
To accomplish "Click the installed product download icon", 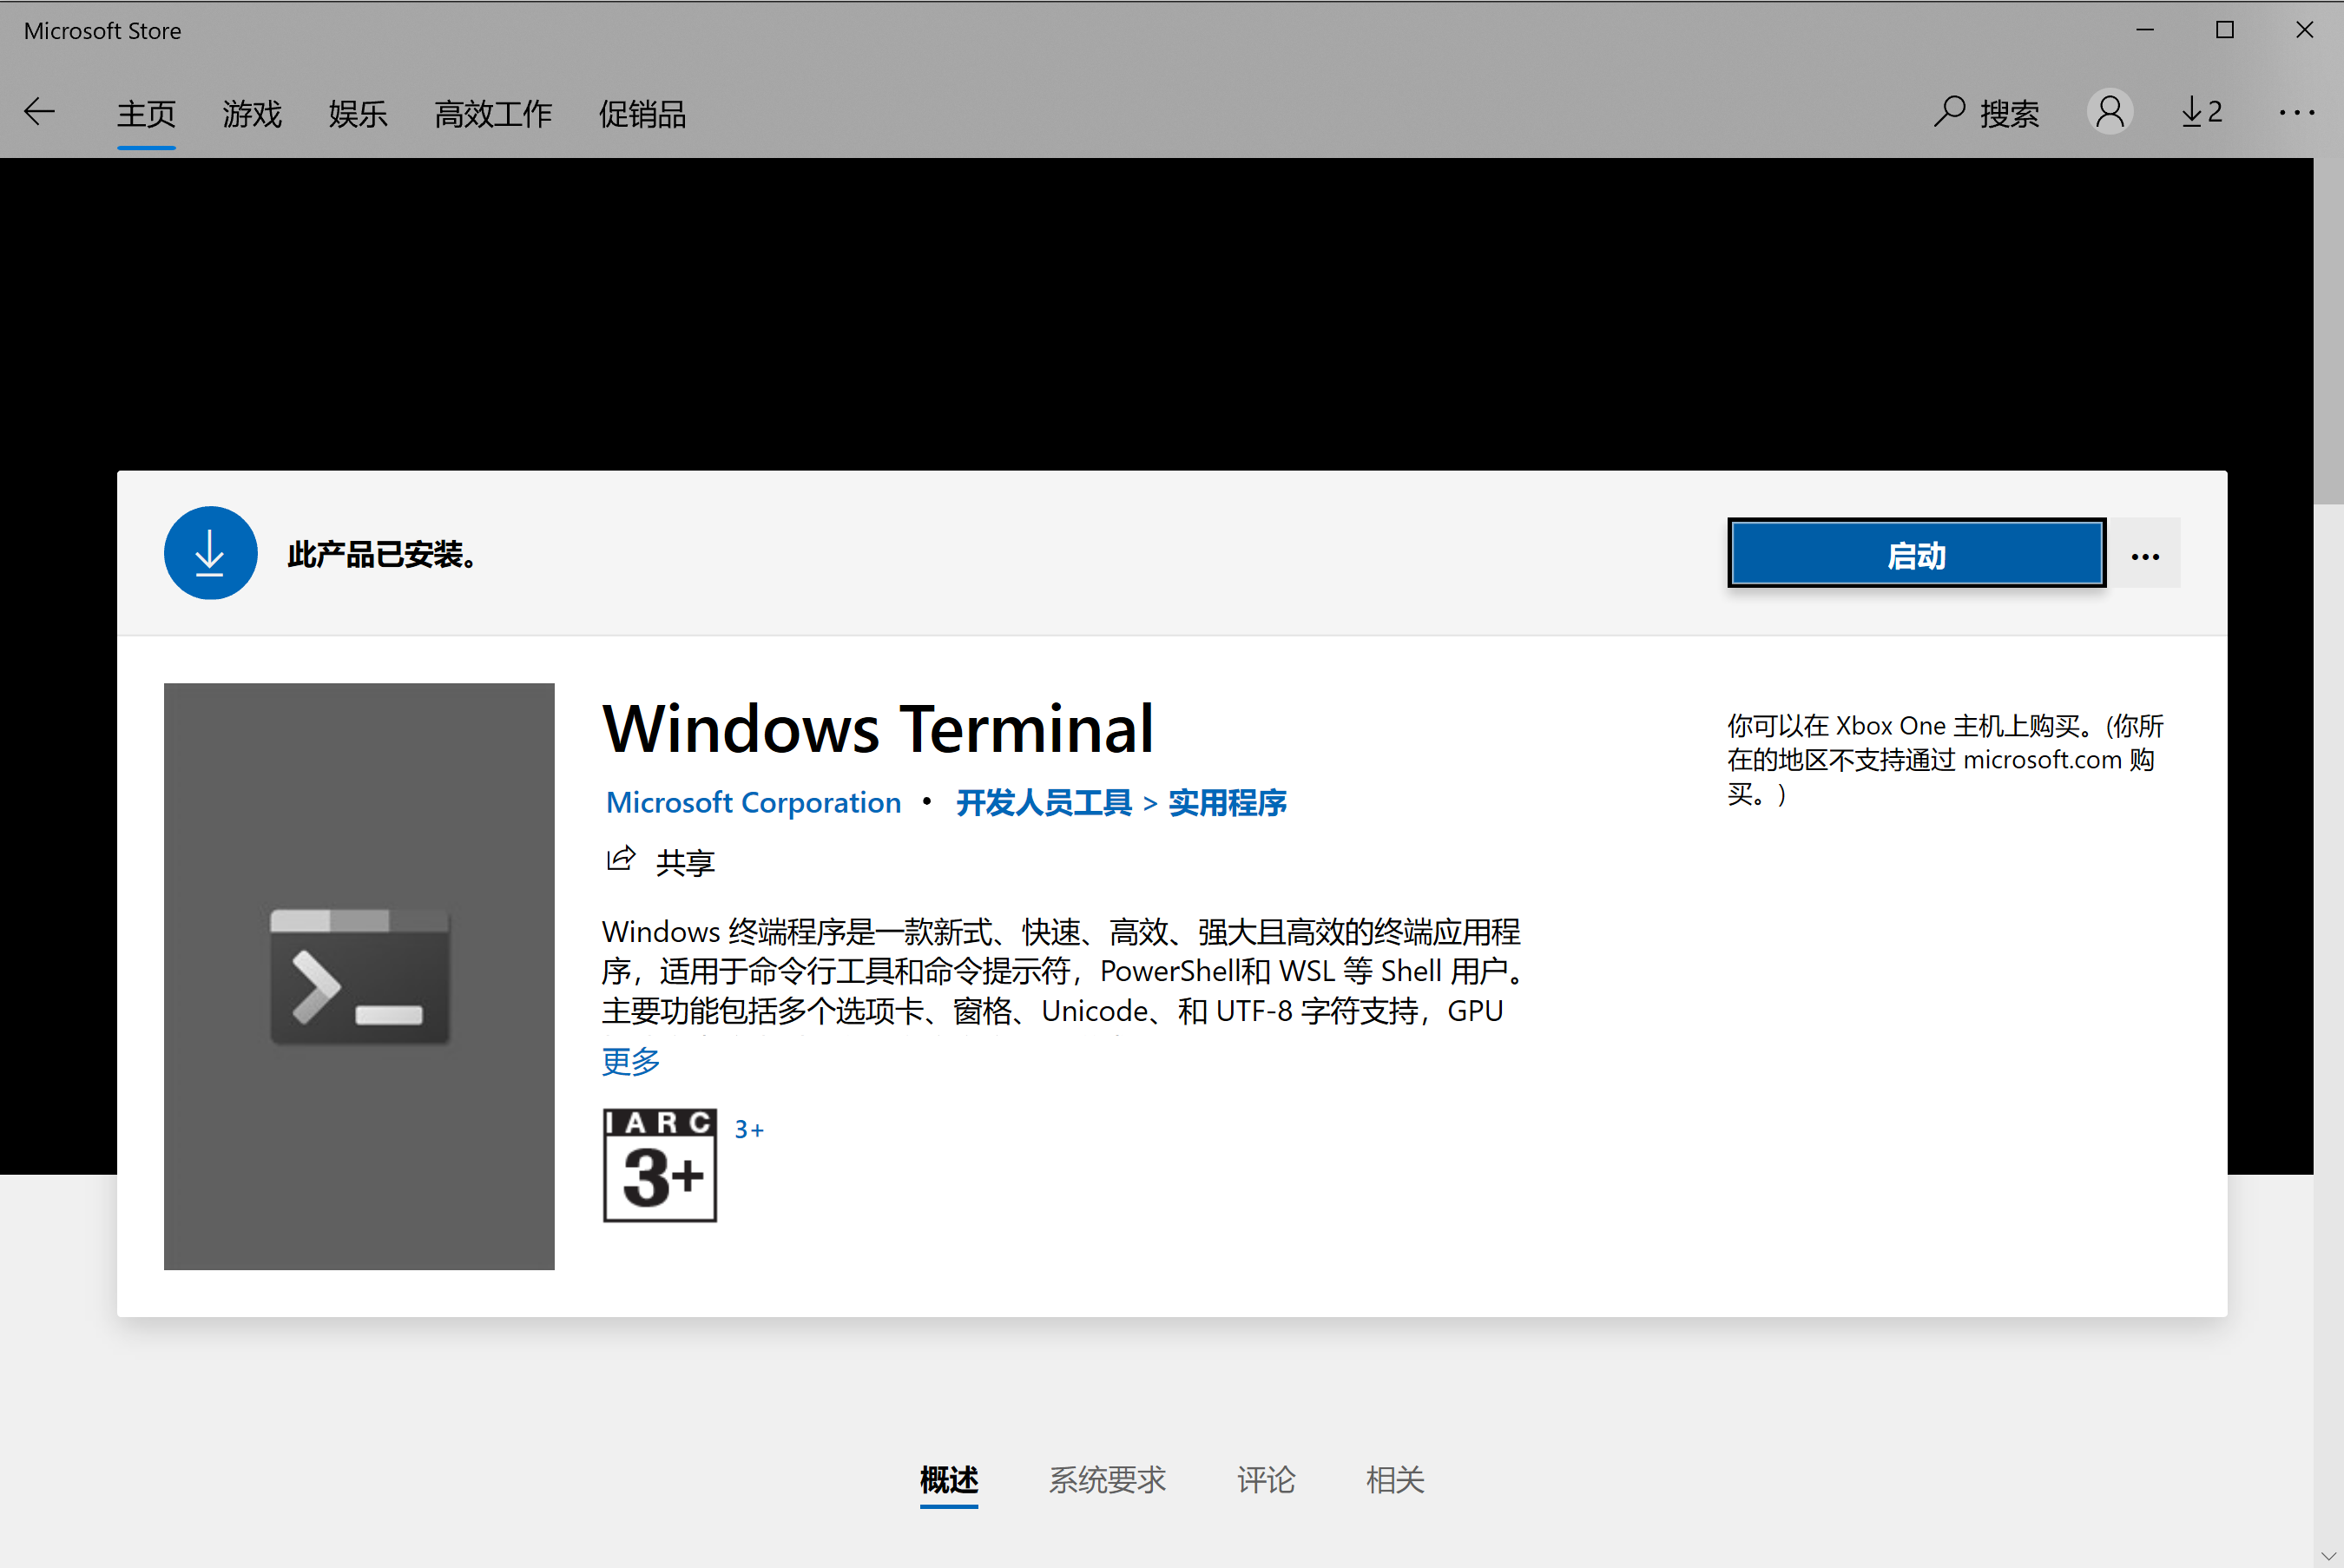I will pyautogui.click(x=210, y=553).
